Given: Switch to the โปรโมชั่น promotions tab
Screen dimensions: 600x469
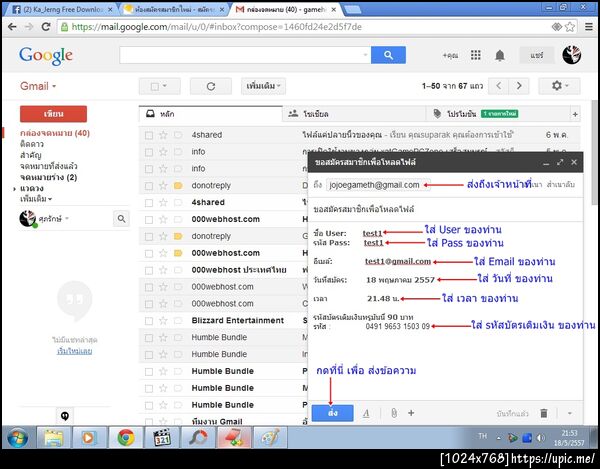Looking at the screenshot, I should [x=497, y=114].
